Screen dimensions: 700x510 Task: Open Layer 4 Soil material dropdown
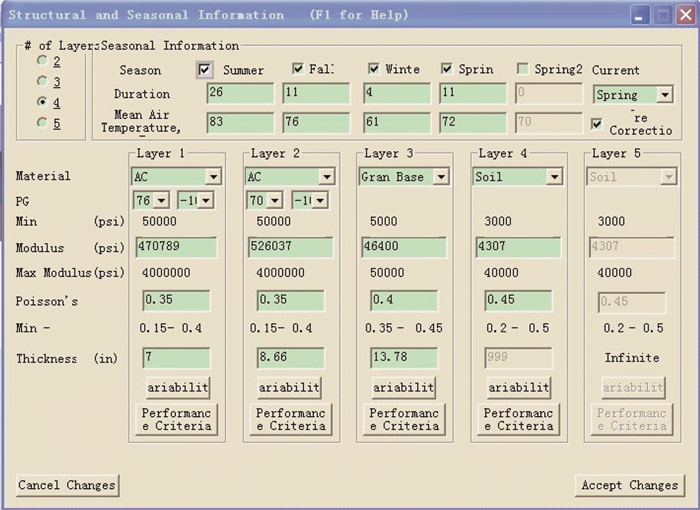tap(554, 177)
